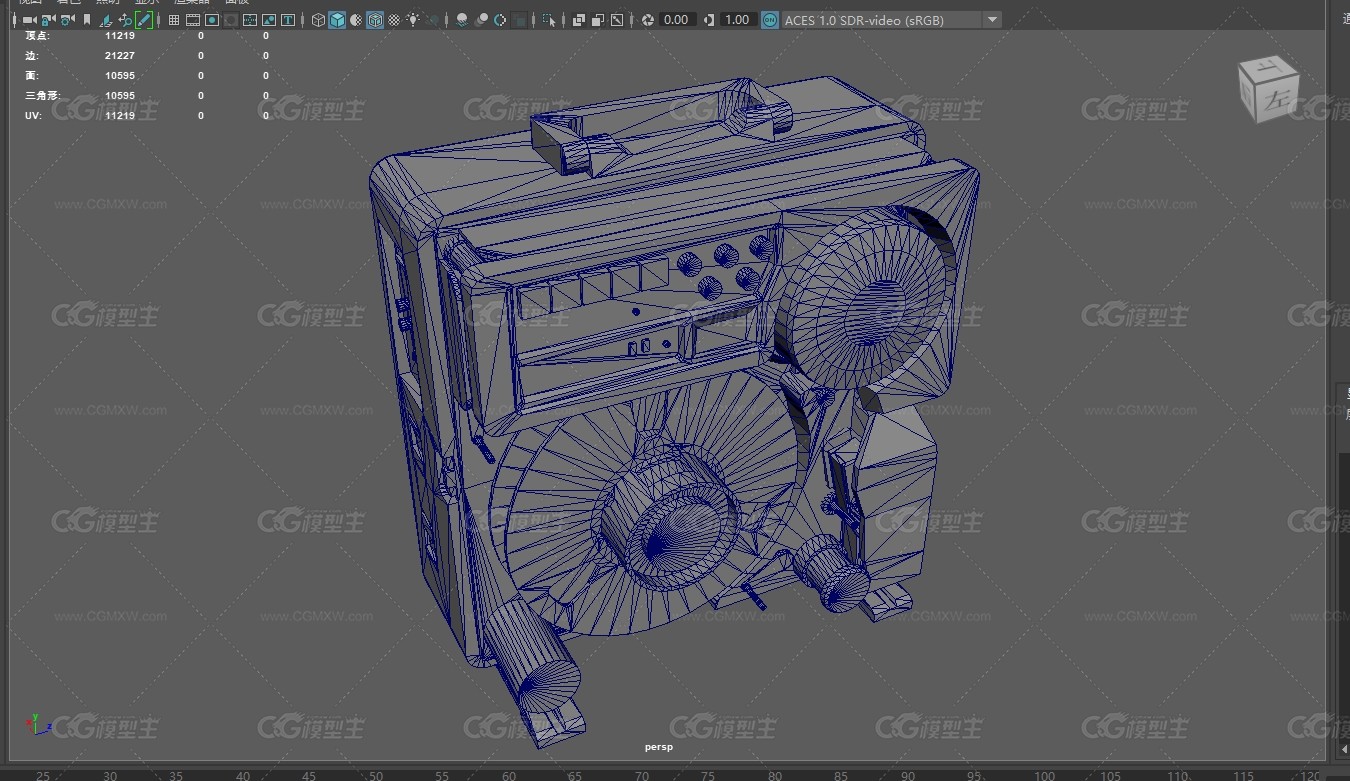This screenshot has width=1350, height=781.
Task: Toggle the Lock Camera icon
Action: click(x=47, y=19)
